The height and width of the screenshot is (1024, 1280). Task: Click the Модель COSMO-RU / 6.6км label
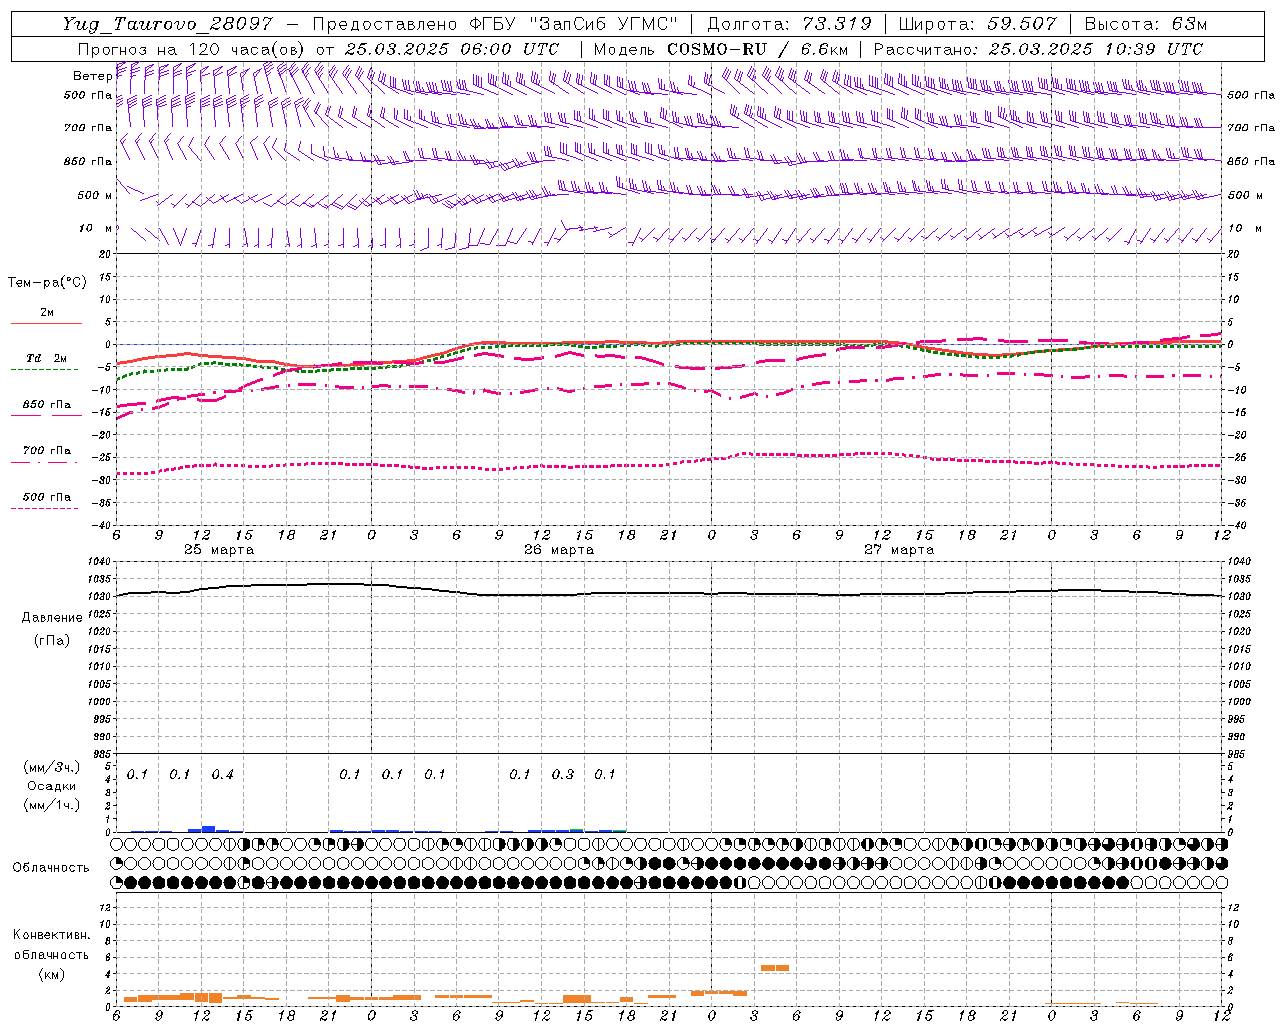(720, 49)
